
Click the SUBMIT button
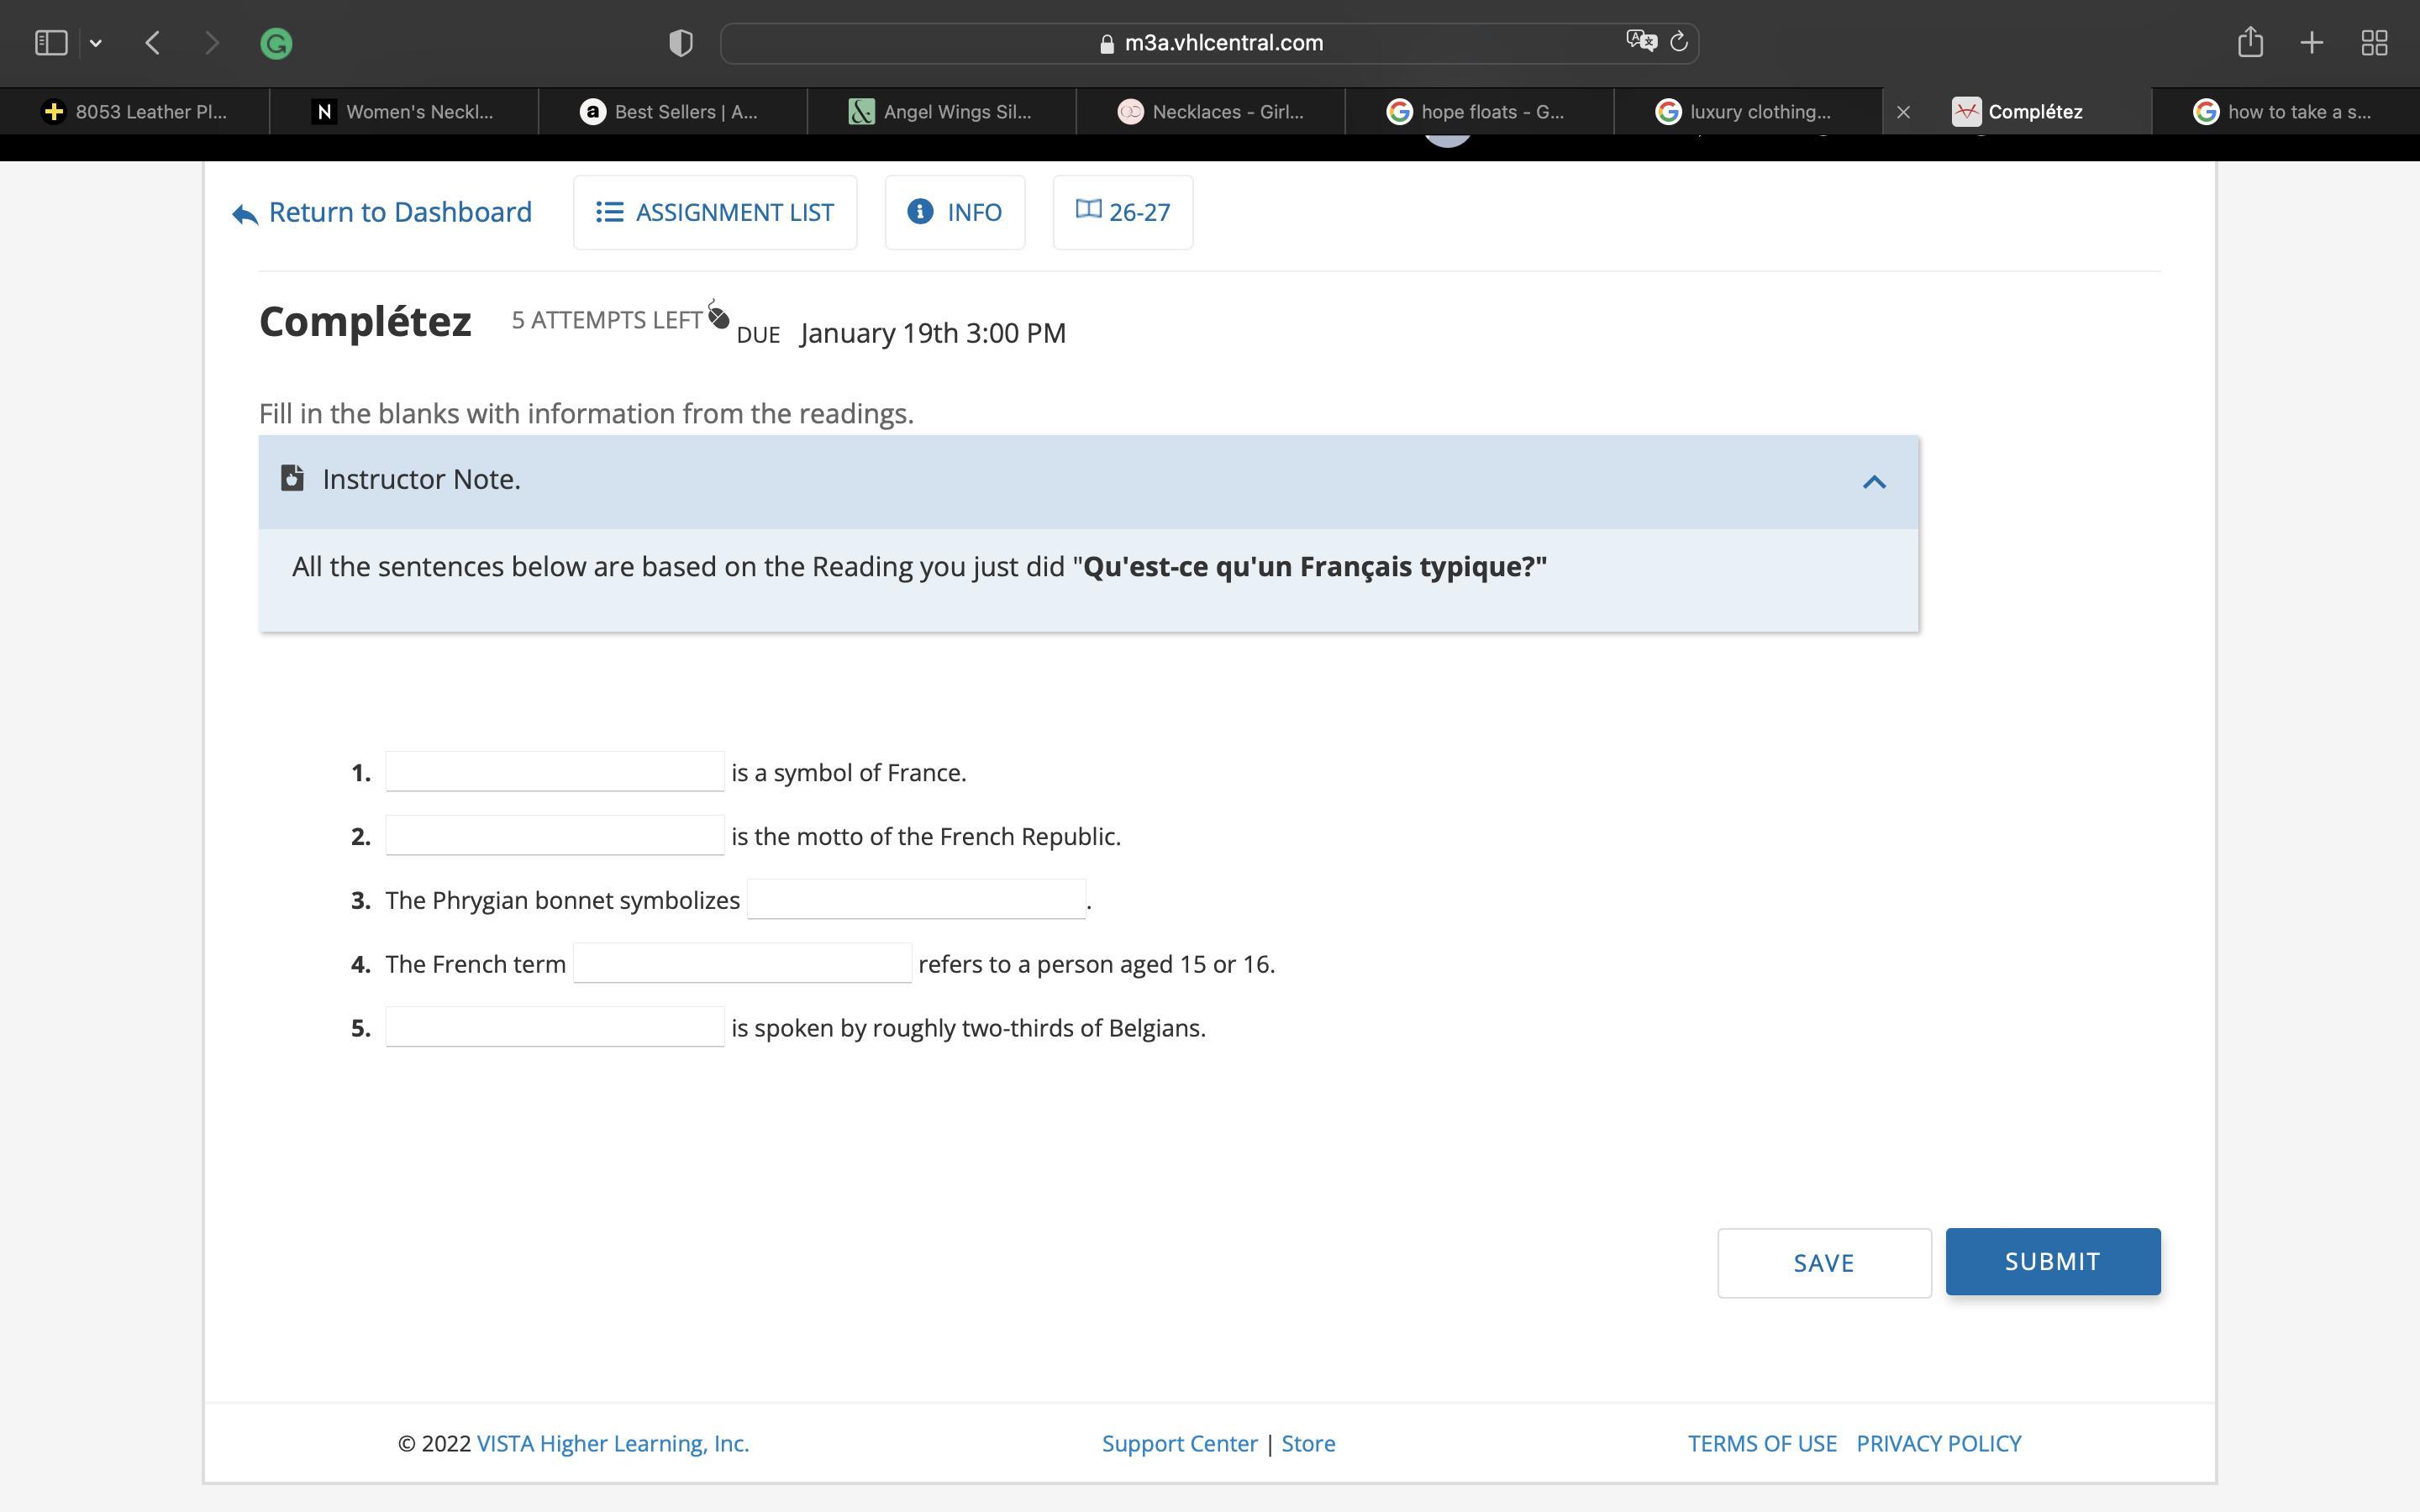click(x=2052, y=1261)
